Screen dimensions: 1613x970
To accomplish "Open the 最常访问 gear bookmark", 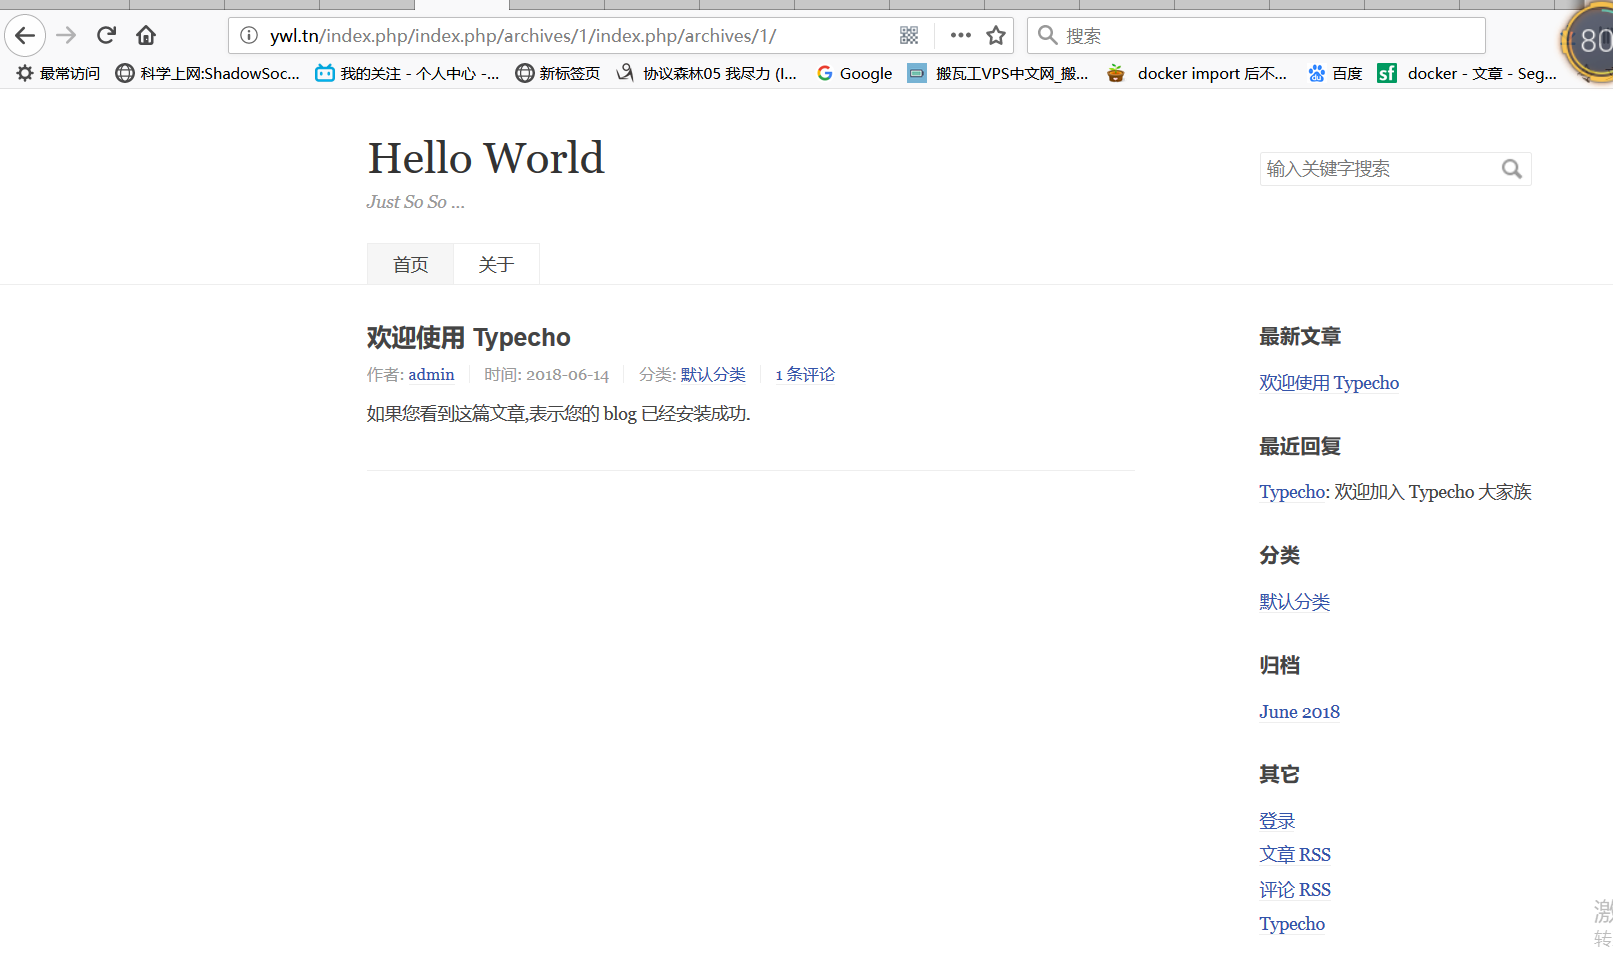I will [x=58, y=73].
